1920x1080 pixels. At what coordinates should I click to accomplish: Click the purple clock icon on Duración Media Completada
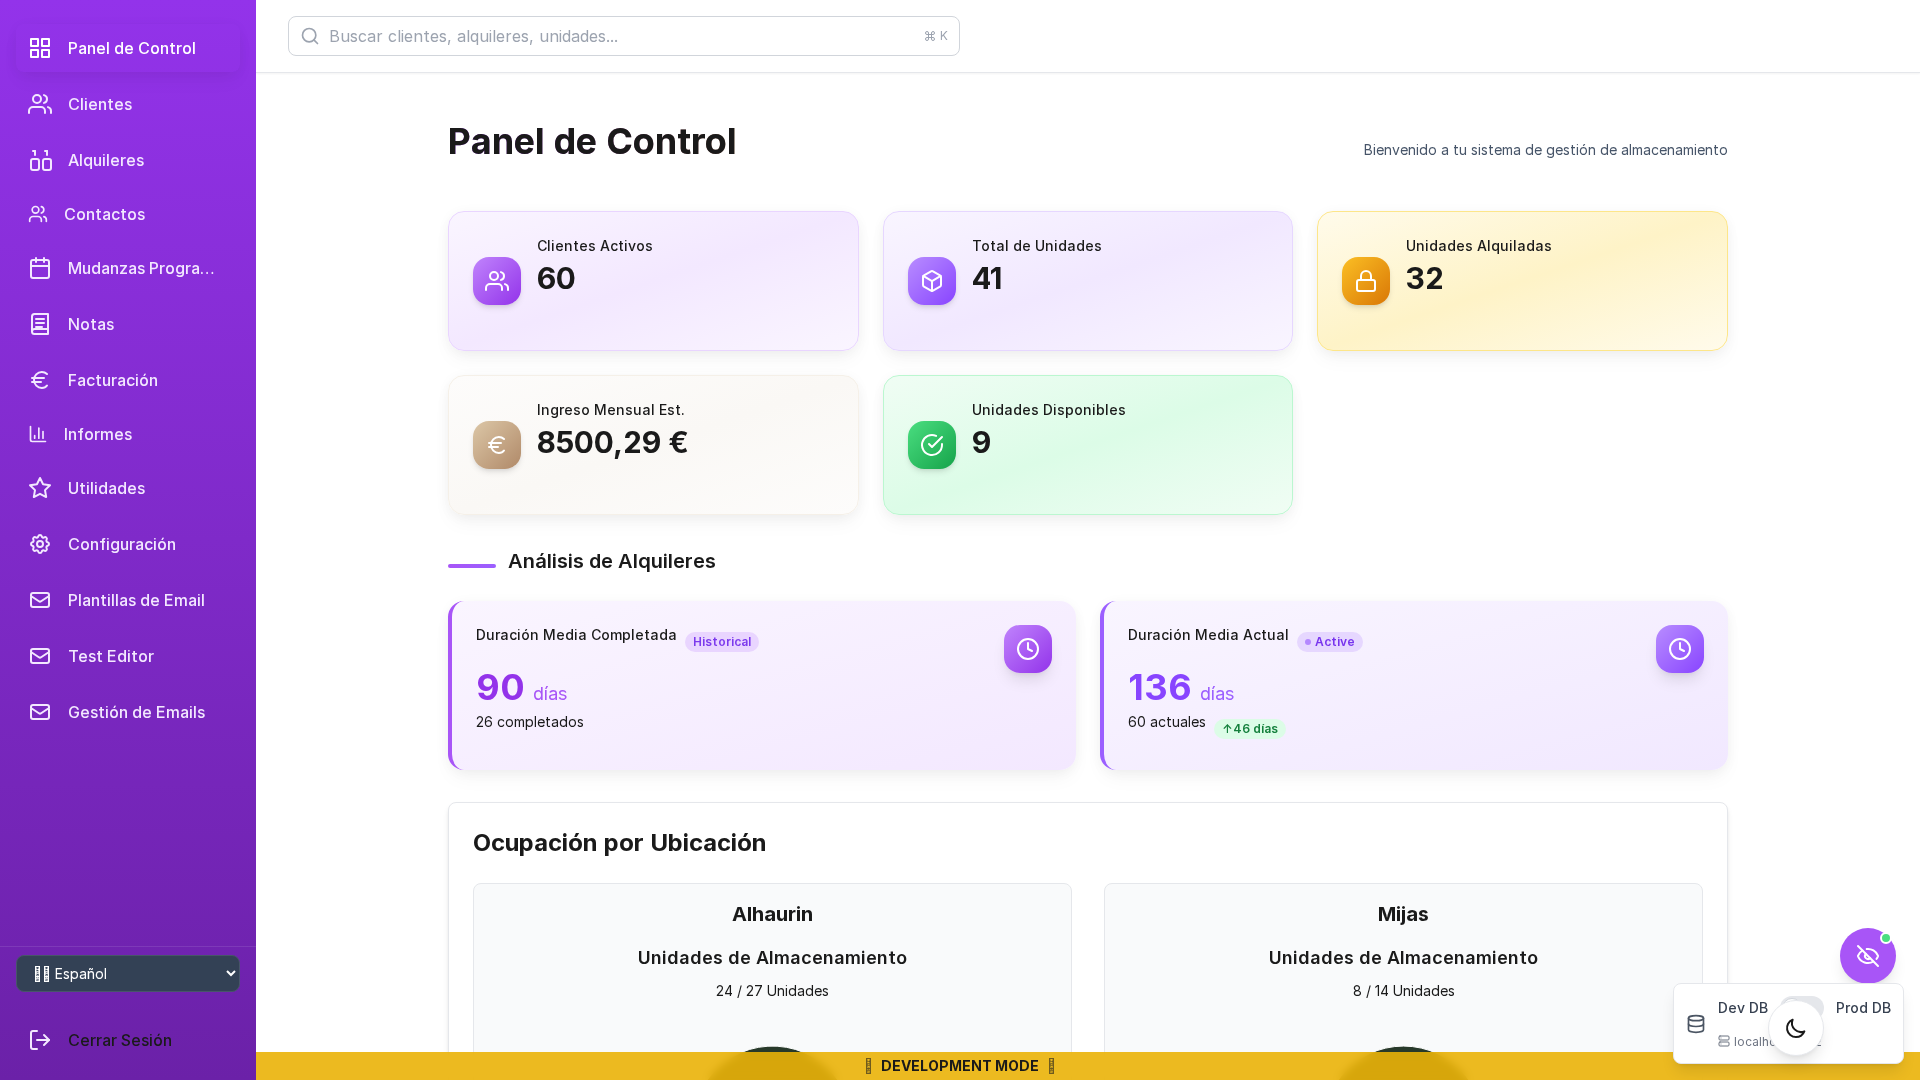pos(1028,649)
